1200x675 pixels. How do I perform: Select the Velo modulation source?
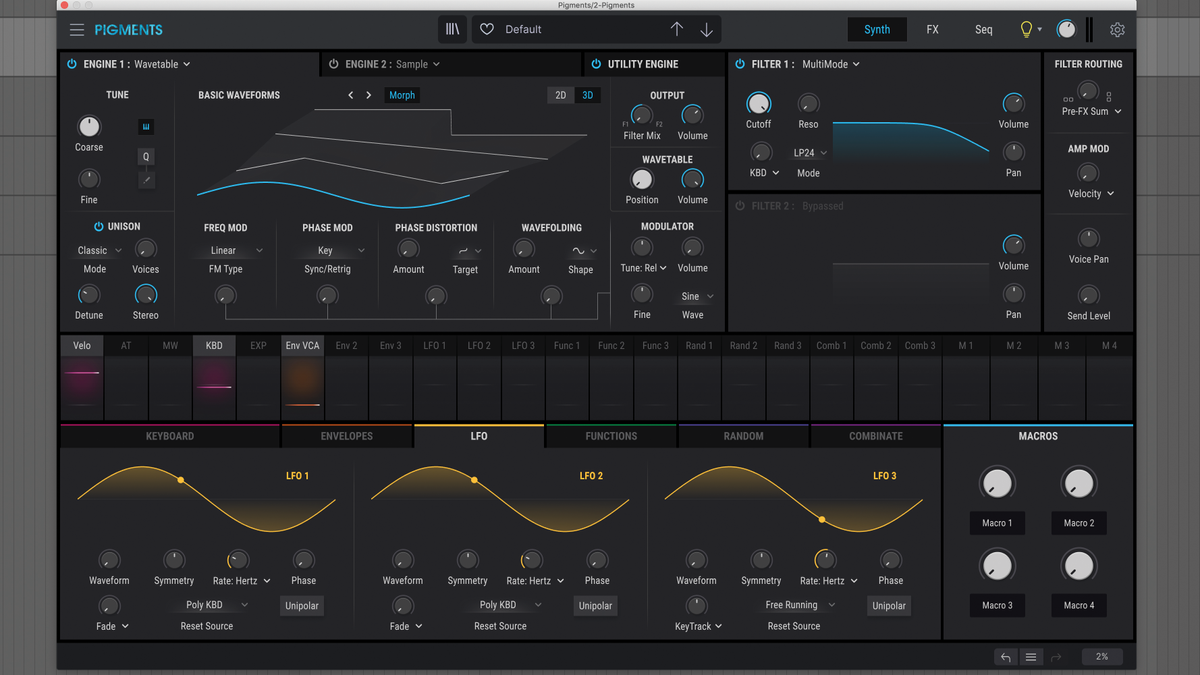tap(82, 346)
